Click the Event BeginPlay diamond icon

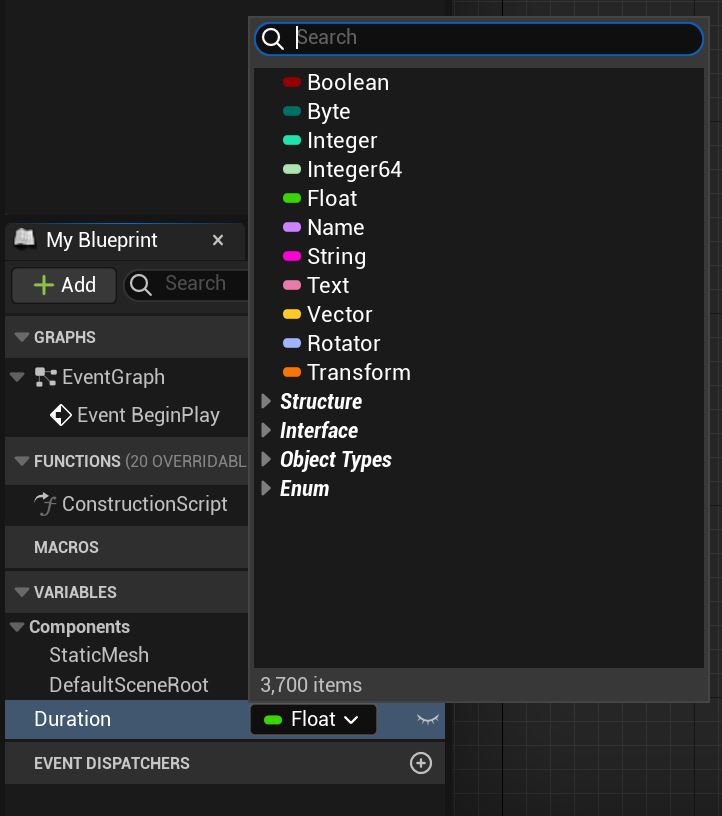pos(61,415)
